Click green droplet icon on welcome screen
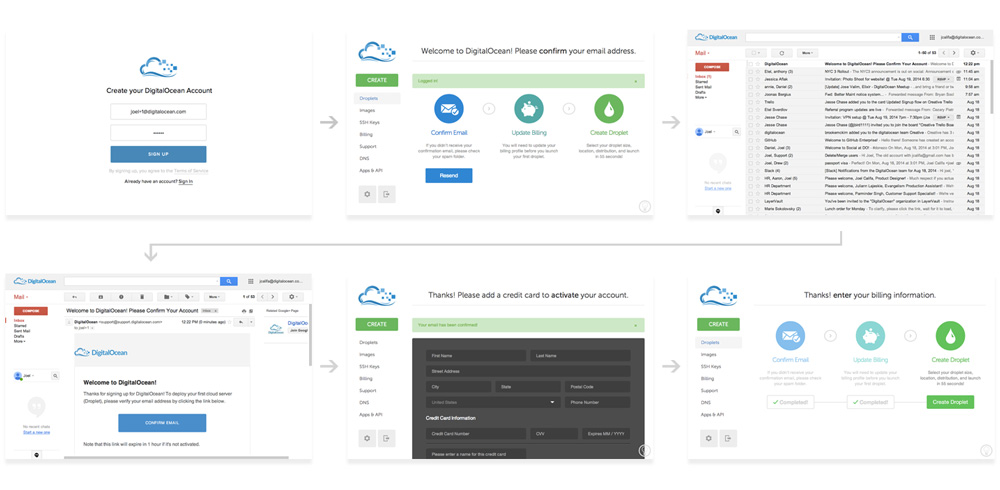 click(x=609, y=108)
